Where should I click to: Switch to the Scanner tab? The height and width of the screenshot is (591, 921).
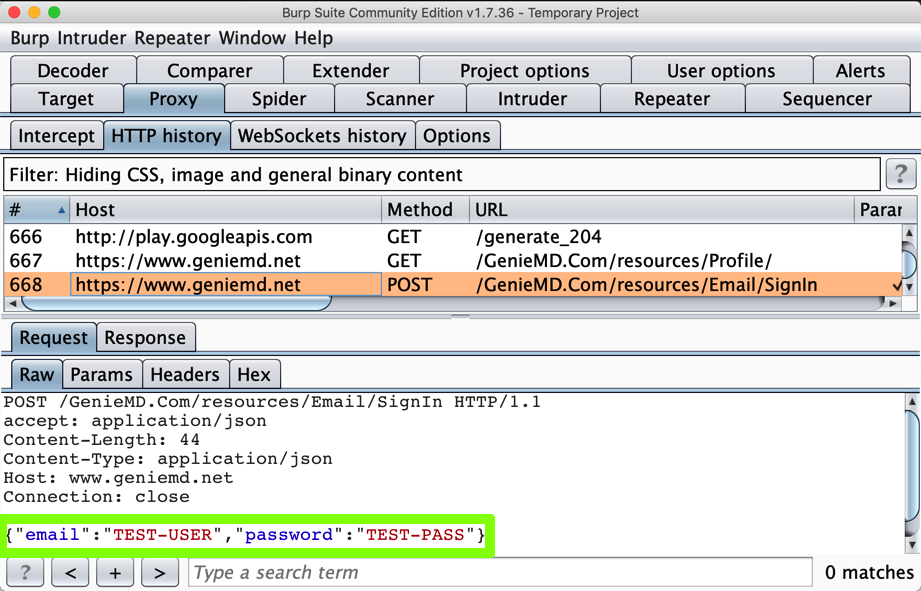coord(399,99)
